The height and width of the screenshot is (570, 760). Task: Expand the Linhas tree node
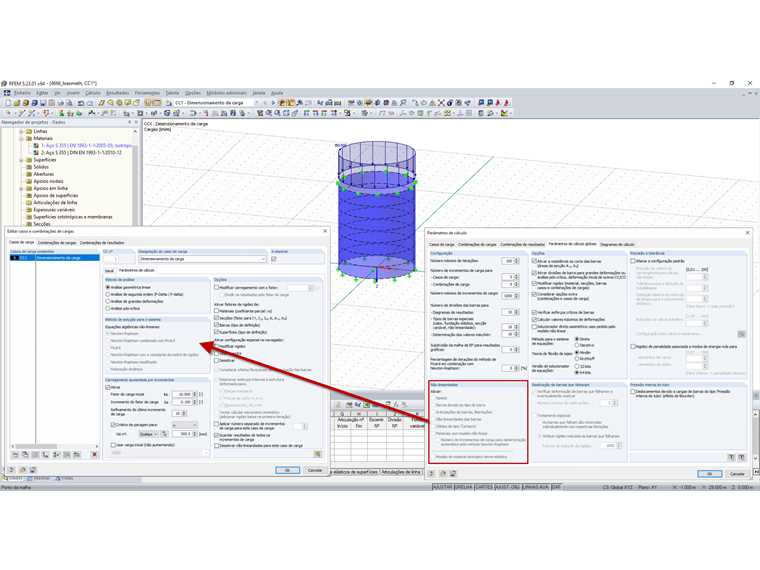click(21, 131)
